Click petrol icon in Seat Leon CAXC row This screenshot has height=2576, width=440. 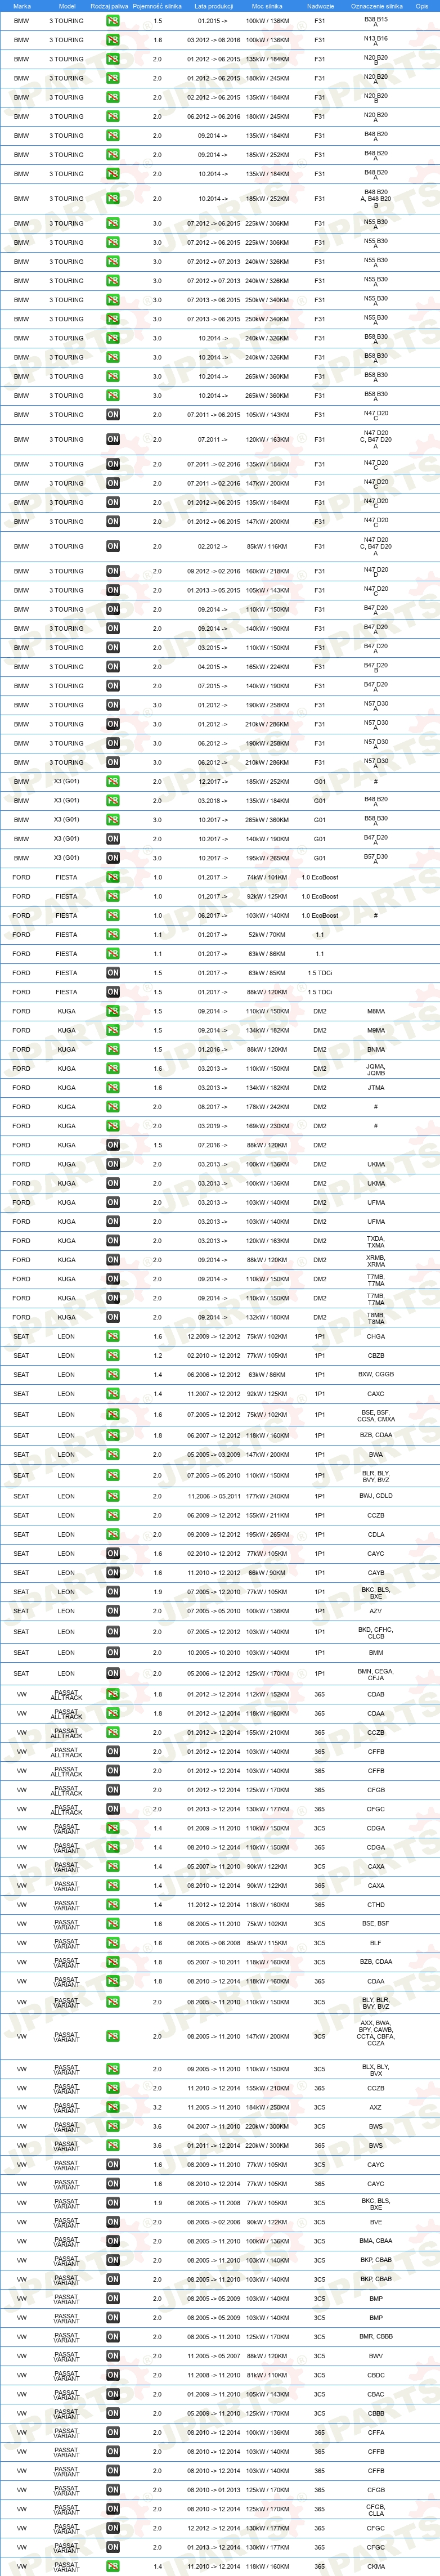(113, 1394)
